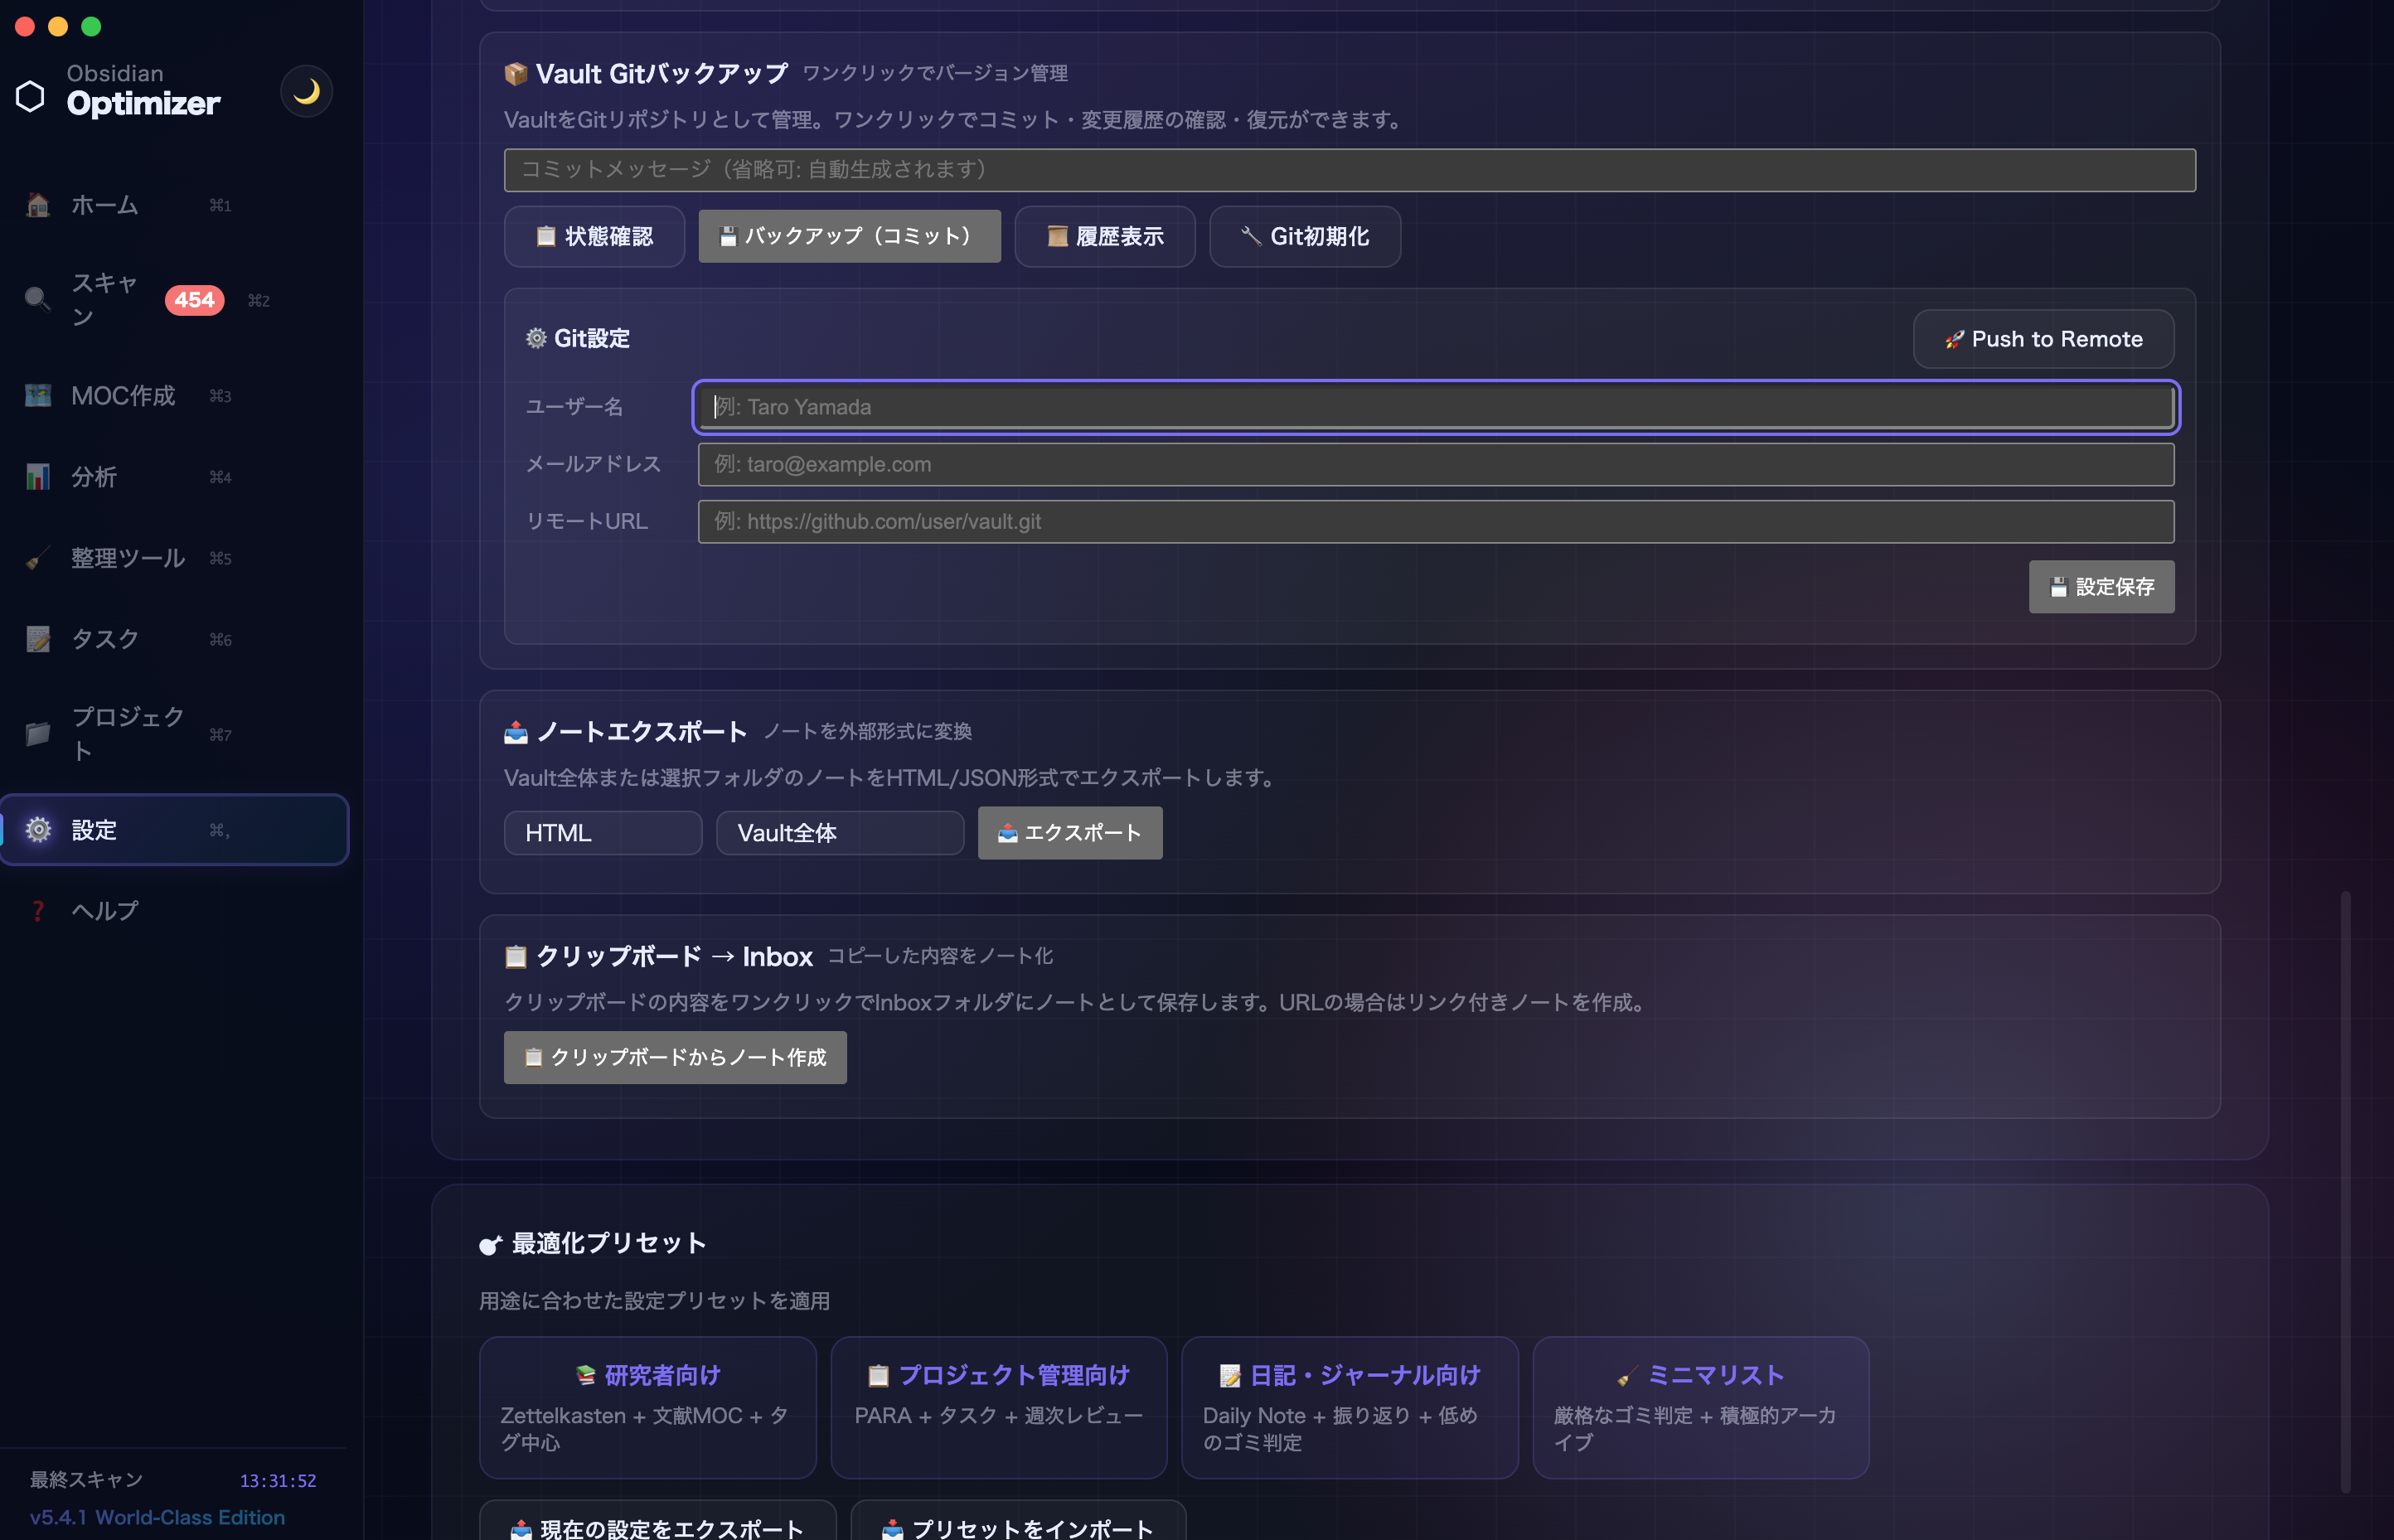Apply the 日記・ジャーナル向け preset card
This screenshot has width=2394, height=1540.
point(1350,1408)
